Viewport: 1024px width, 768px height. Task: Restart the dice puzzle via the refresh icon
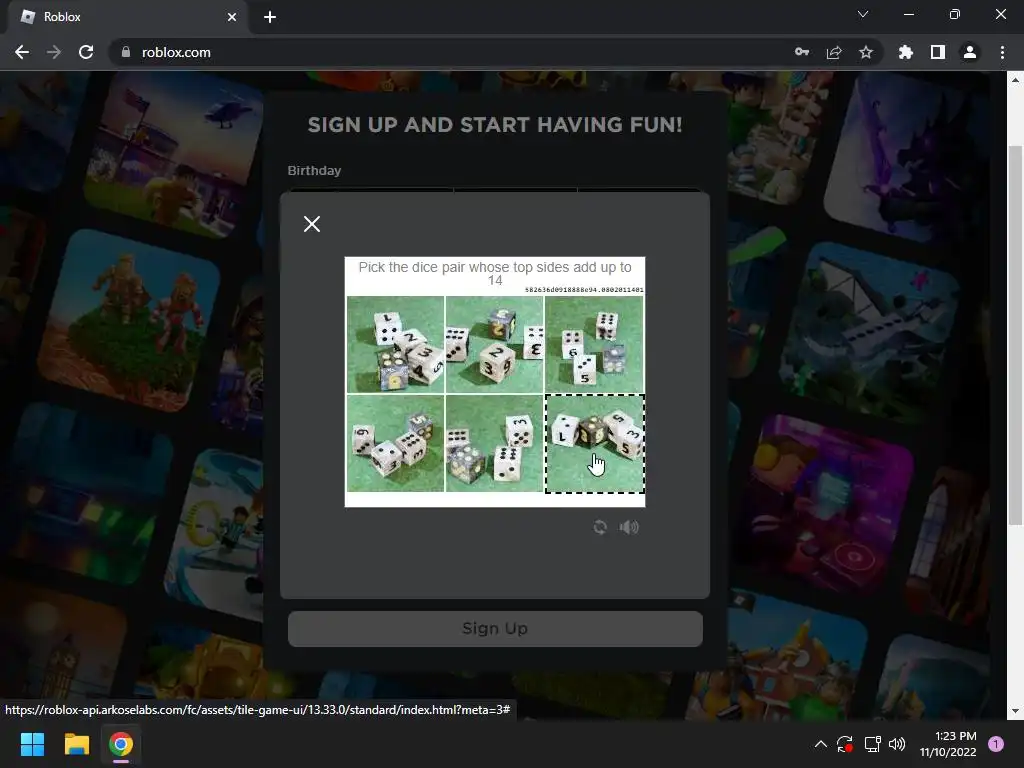[x=600, y=527]
